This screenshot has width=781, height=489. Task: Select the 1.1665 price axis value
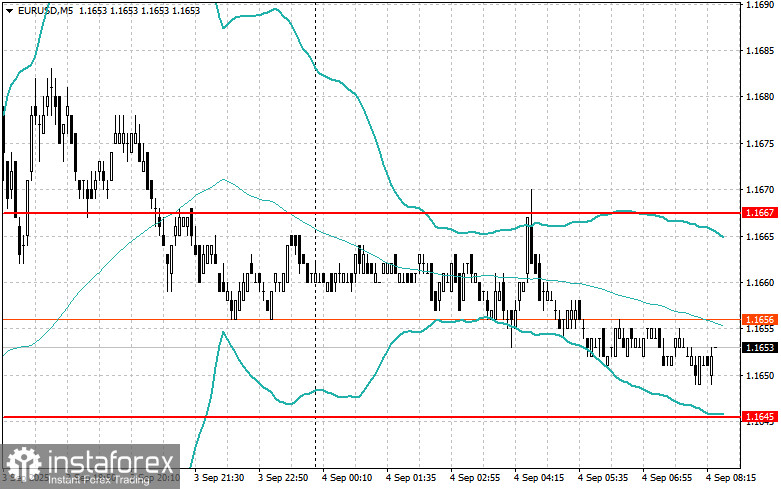point(760,236)
